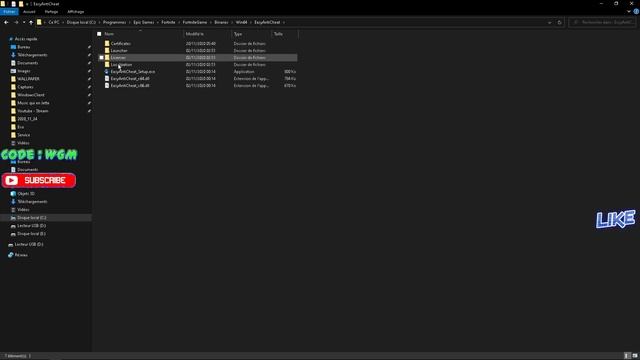The width and height of the screenshot is (640, 360).
Task: Tick the select-all checkbox beside Nom
Action: coord(99,34)
